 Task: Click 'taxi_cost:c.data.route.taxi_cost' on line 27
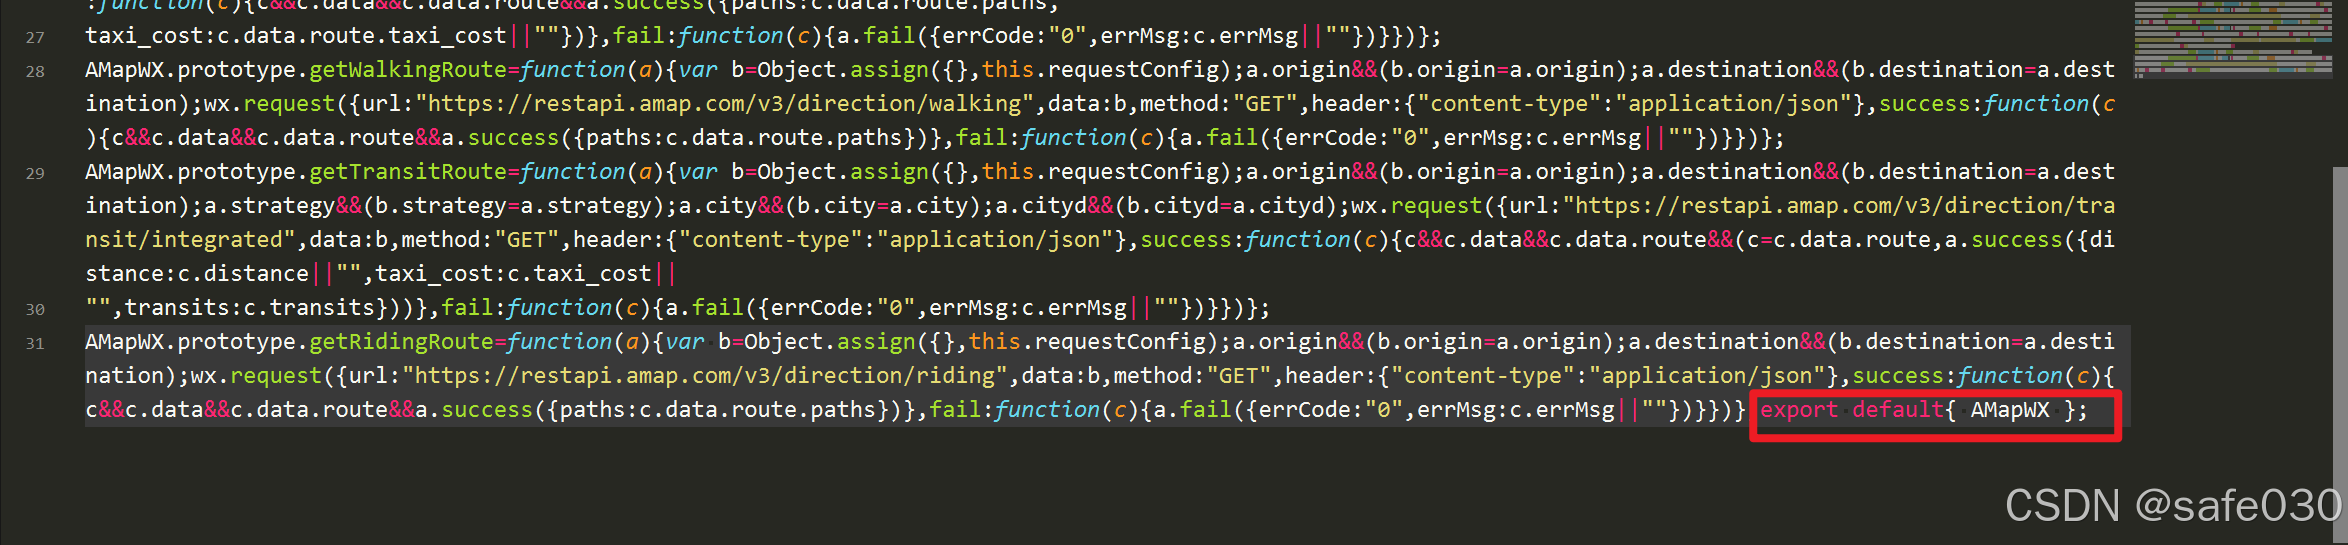tap(296, 36)
